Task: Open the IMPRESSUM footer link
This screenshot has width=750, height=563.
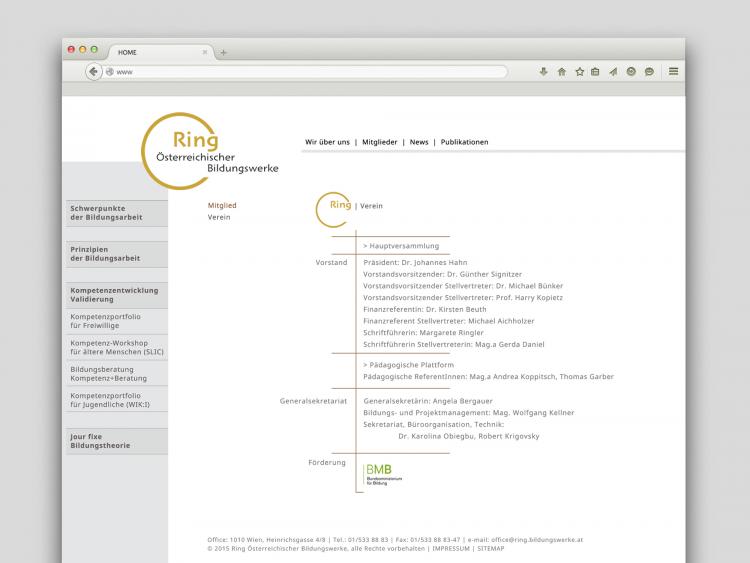Action: 451,549
